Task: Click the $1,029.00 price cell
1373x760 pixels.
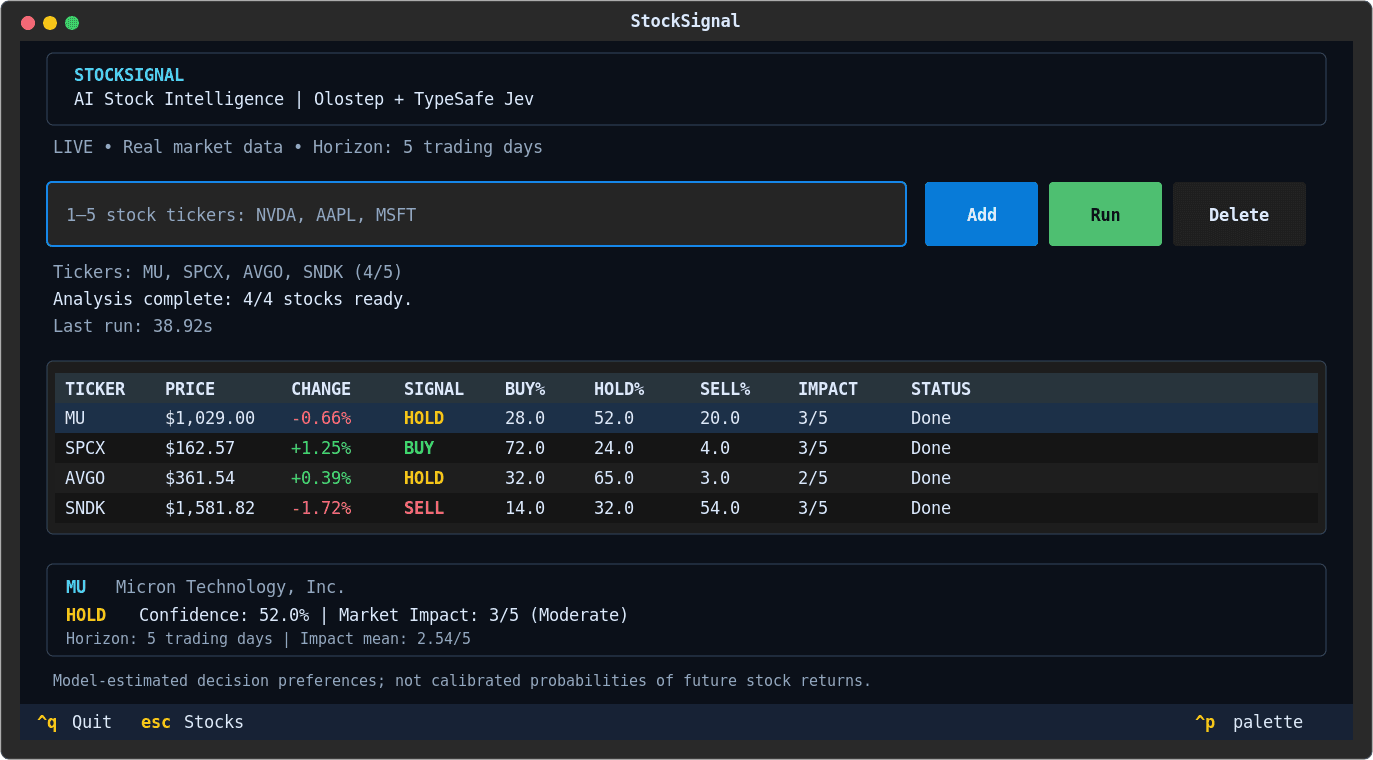Action: (x=210, y=418)
